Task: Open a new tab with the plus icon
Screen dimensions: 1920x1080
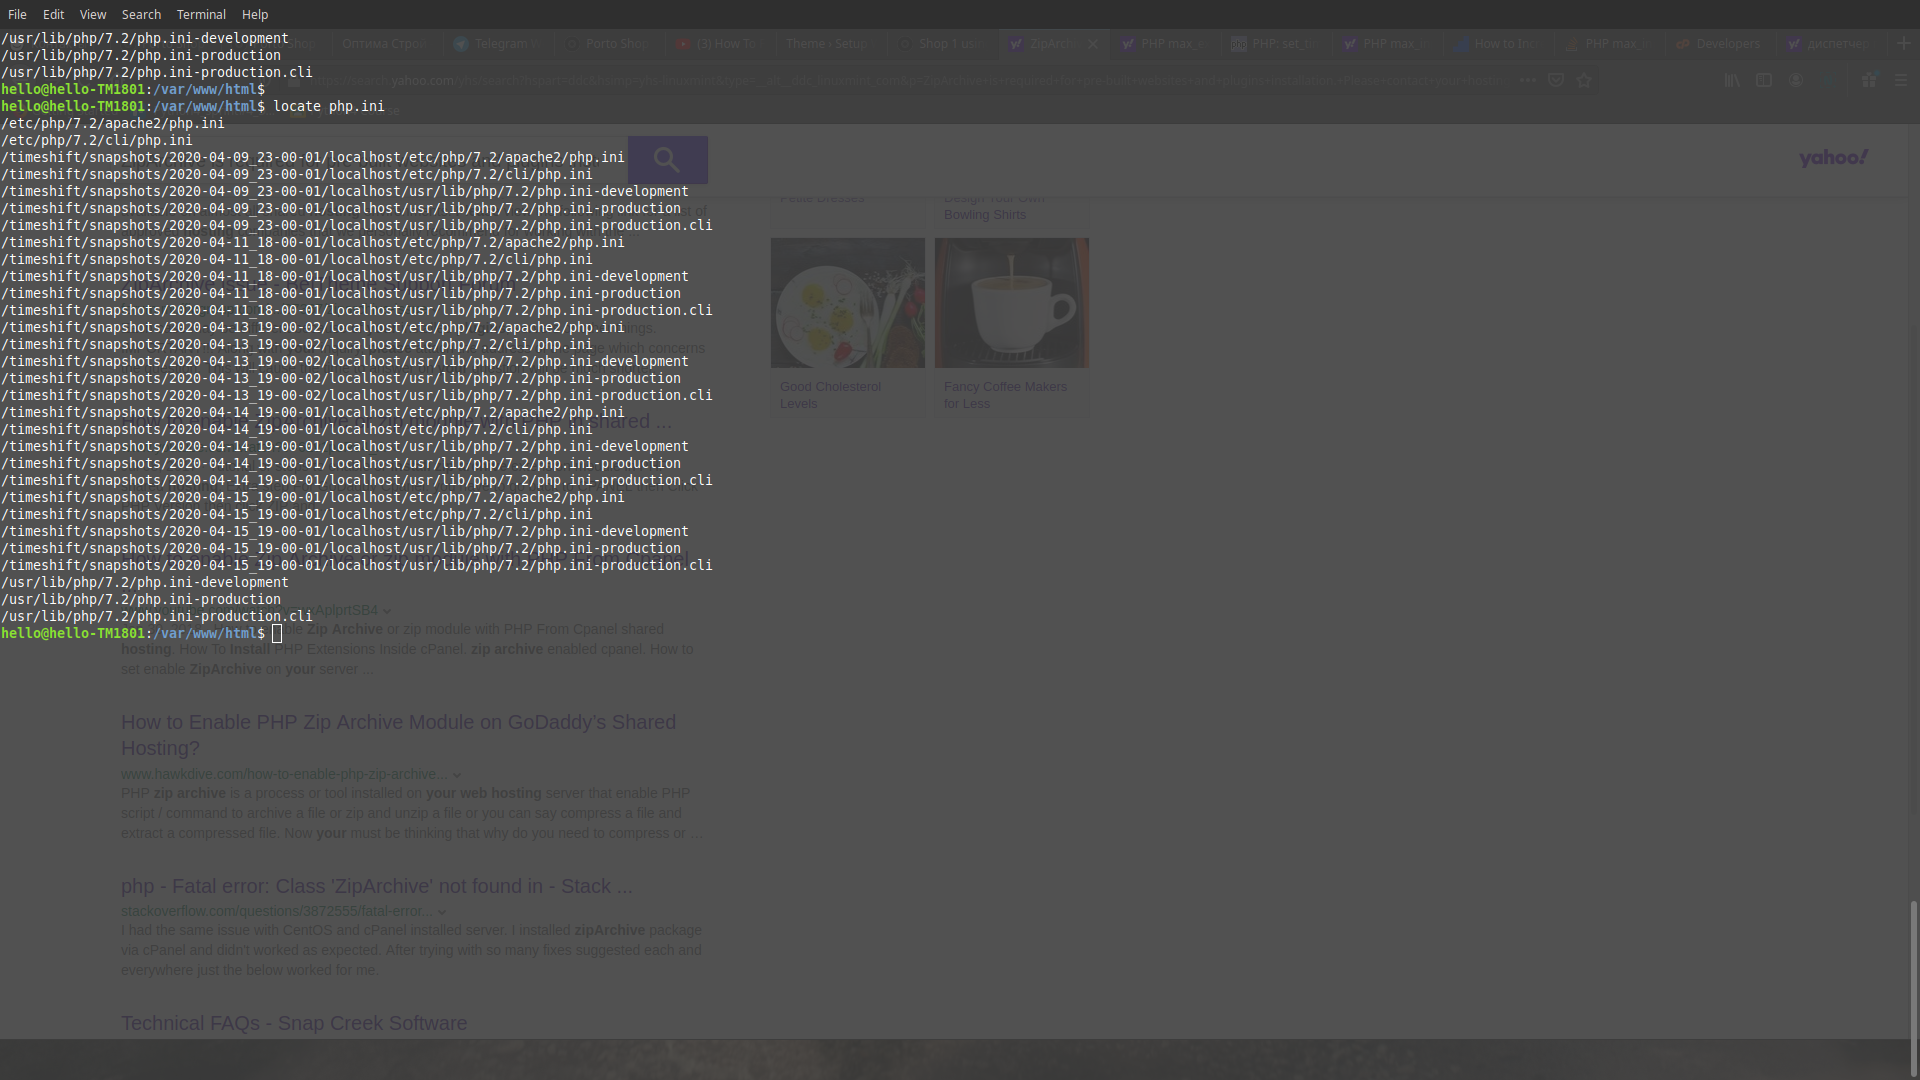Action: 1904,43
